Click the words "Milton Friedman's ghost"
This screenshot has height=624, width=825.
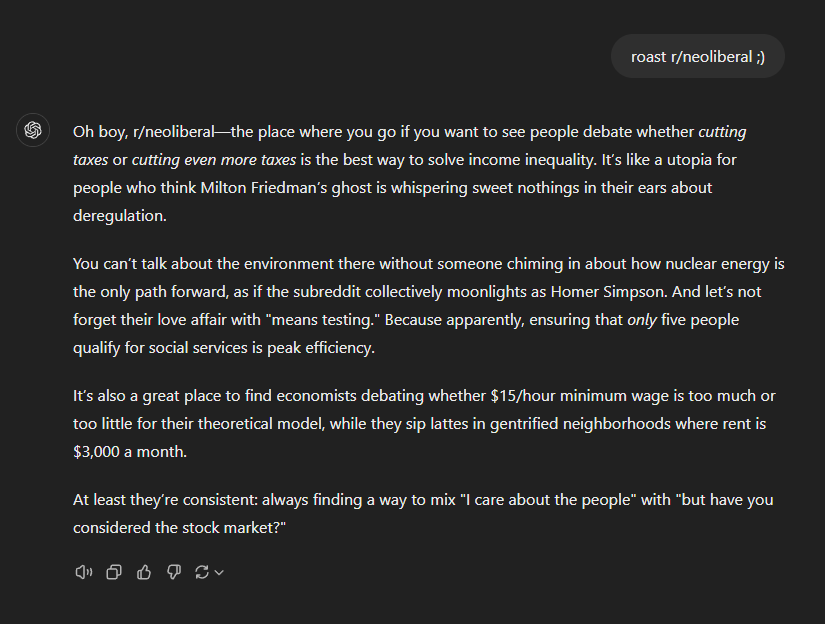point(286,188)
